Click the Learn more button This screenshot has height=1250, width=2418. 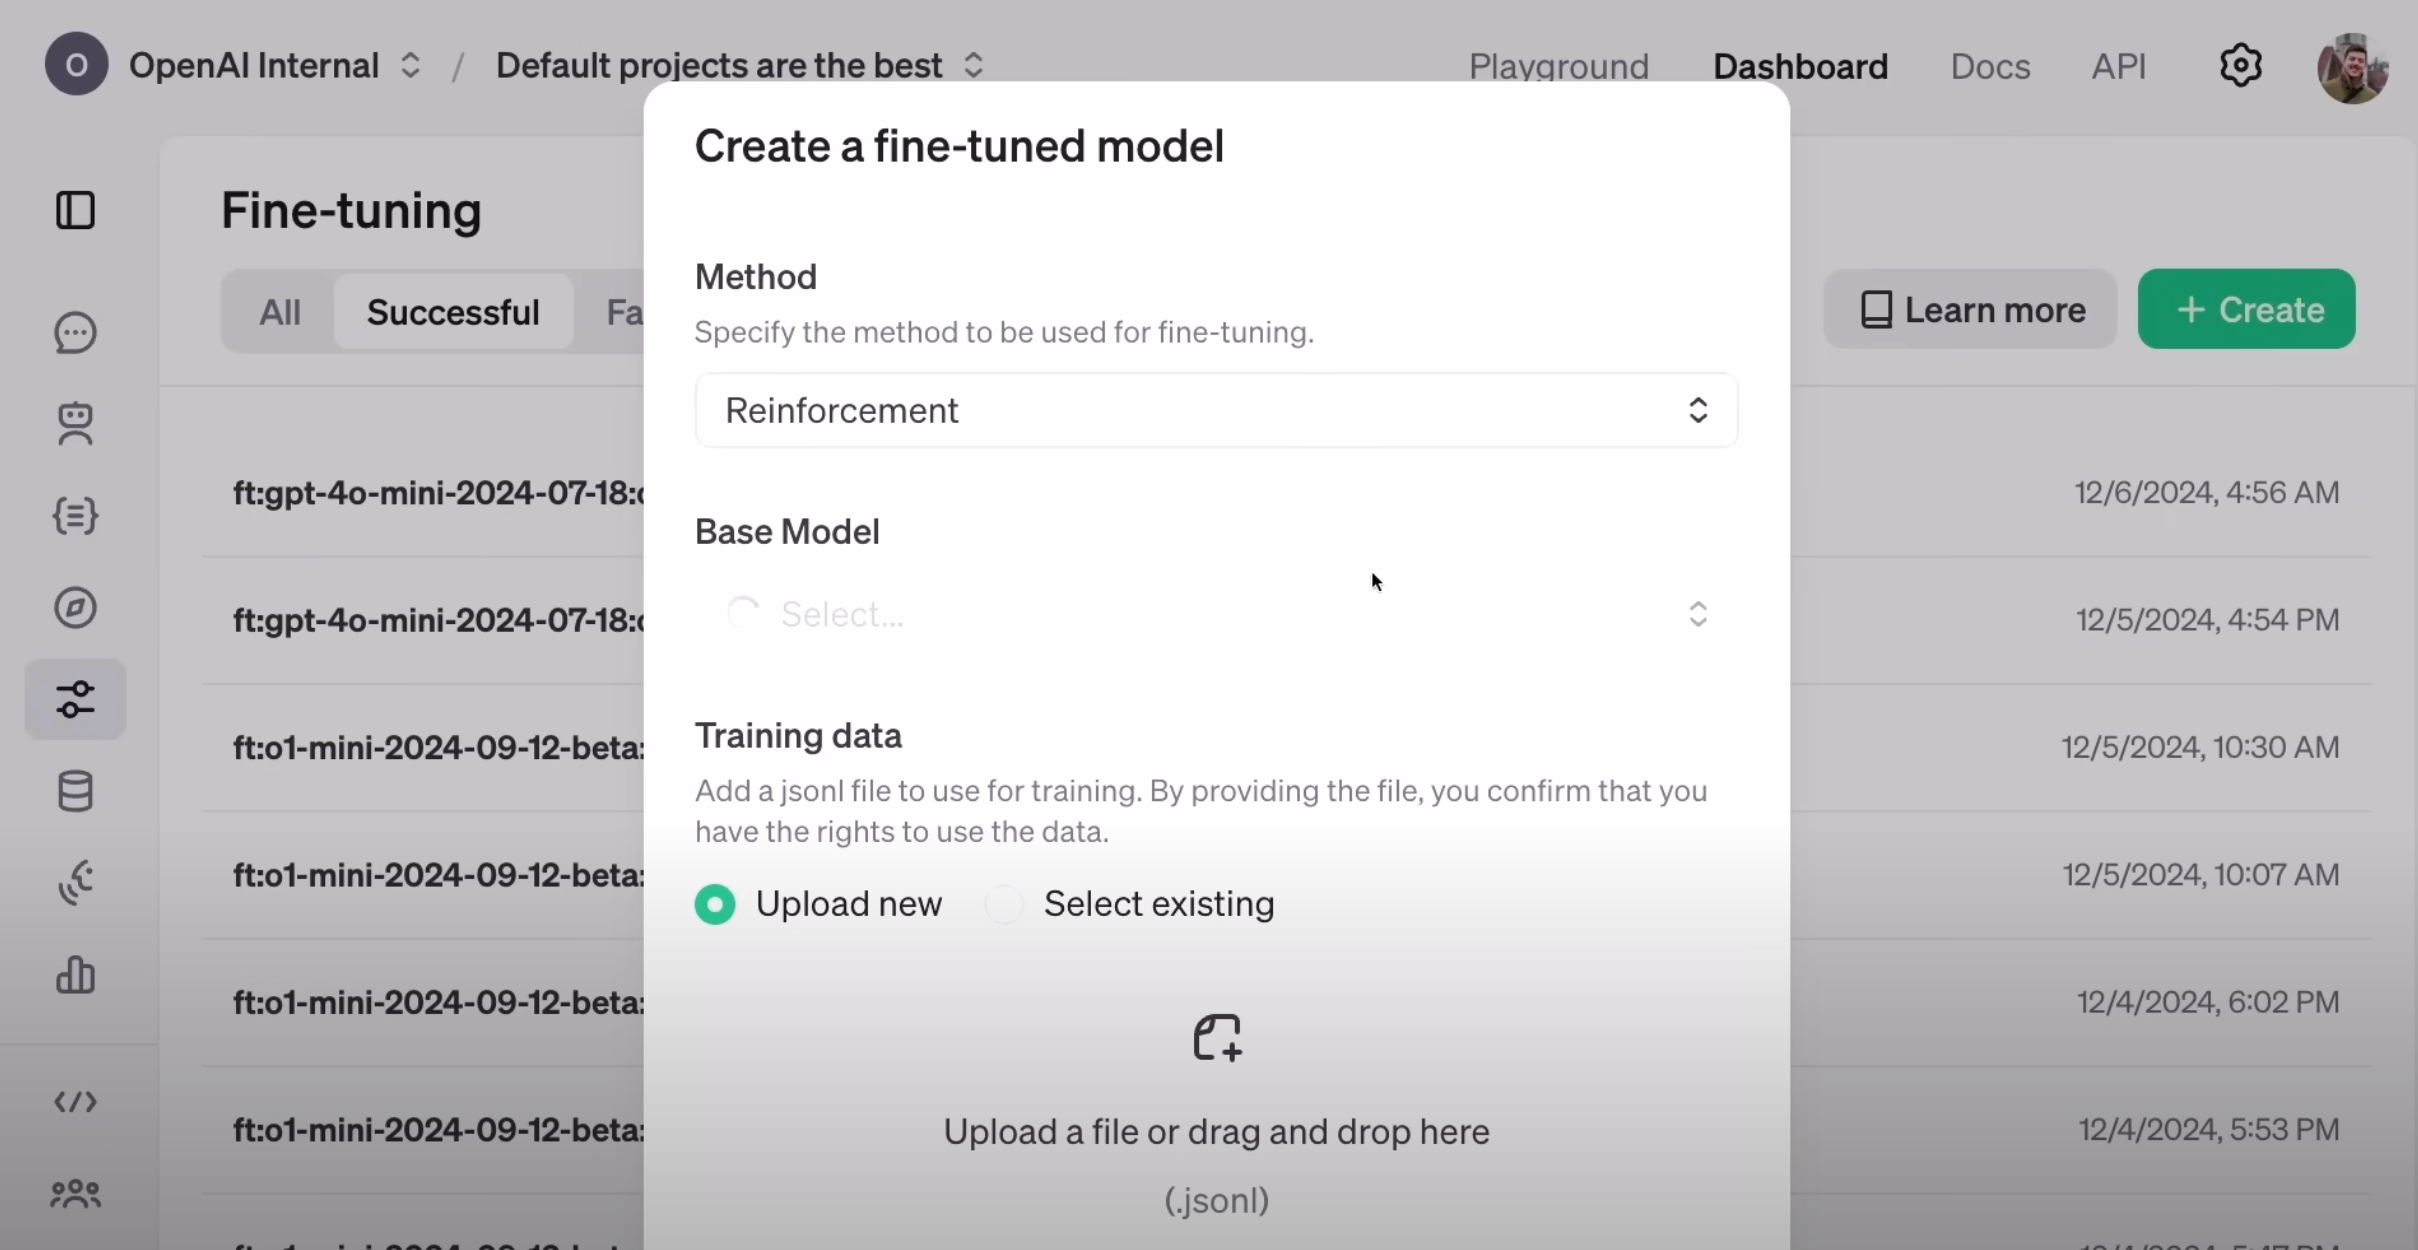coord(1970,309)
